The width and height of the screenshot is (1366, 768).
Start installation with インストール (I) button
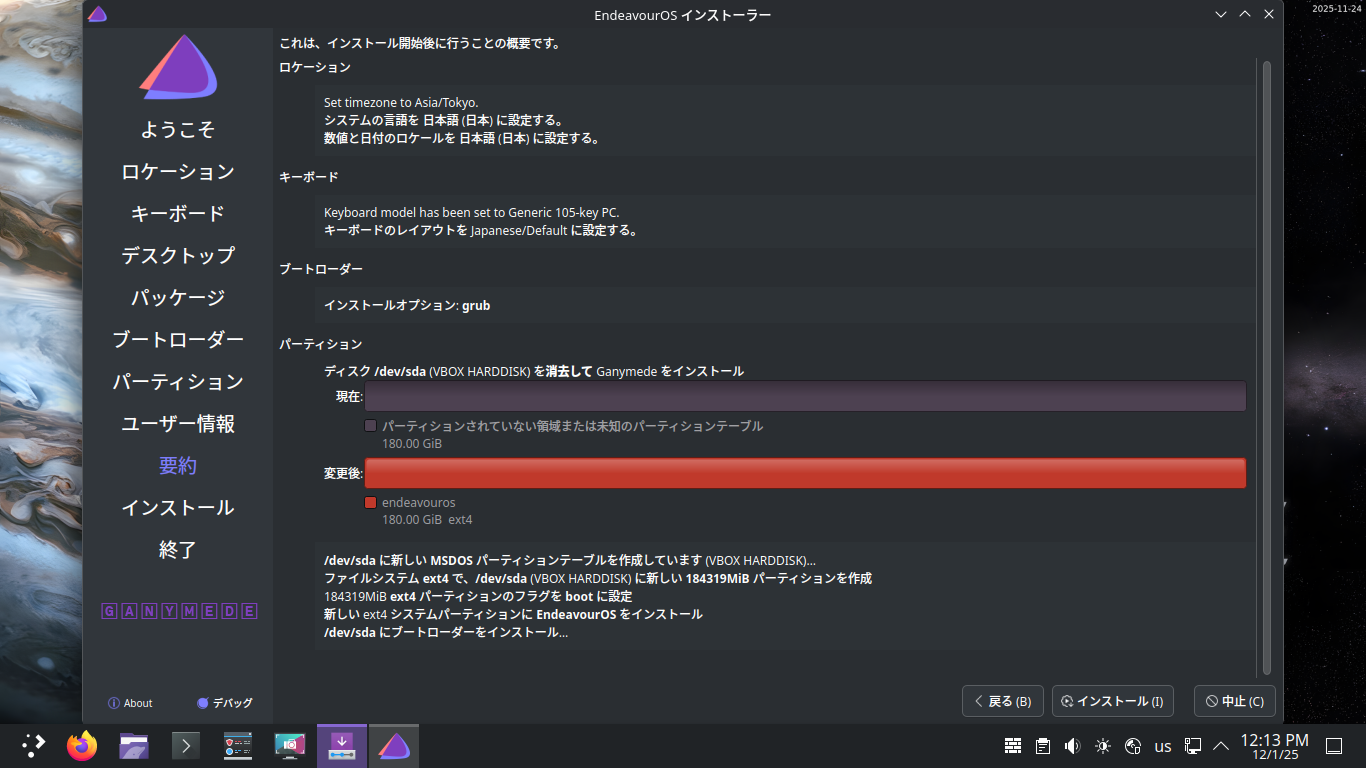(x=1113, y=701)
